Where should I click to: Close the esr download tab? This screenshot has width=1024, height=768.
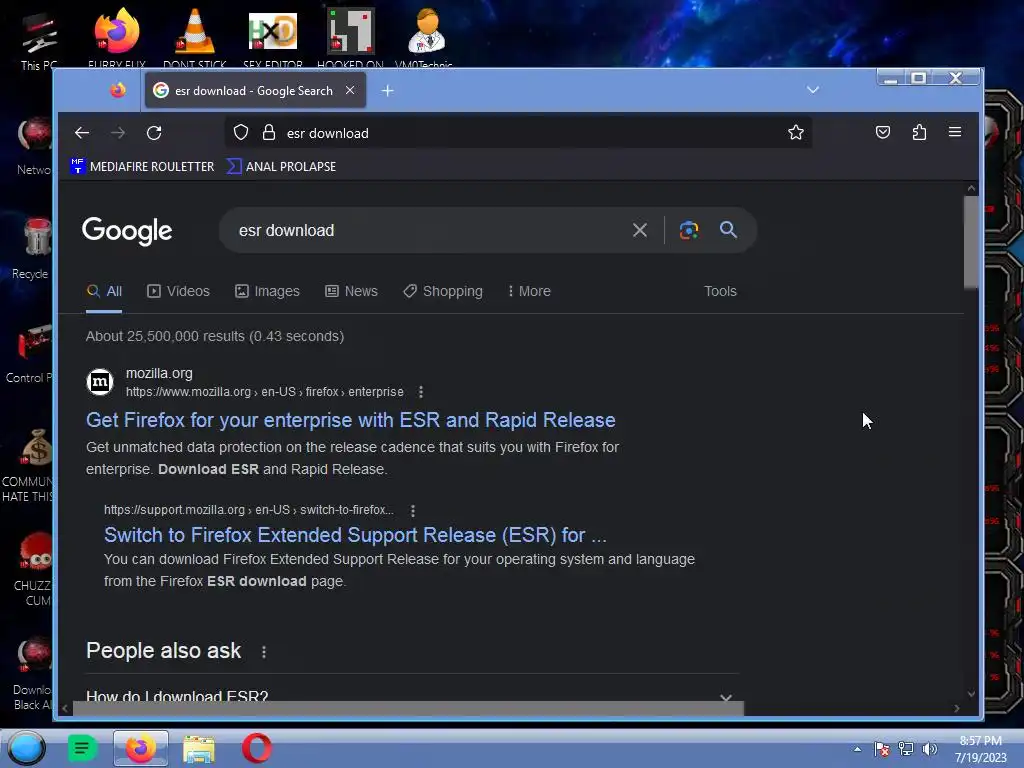pyautogui.click(x=350, y=90)
